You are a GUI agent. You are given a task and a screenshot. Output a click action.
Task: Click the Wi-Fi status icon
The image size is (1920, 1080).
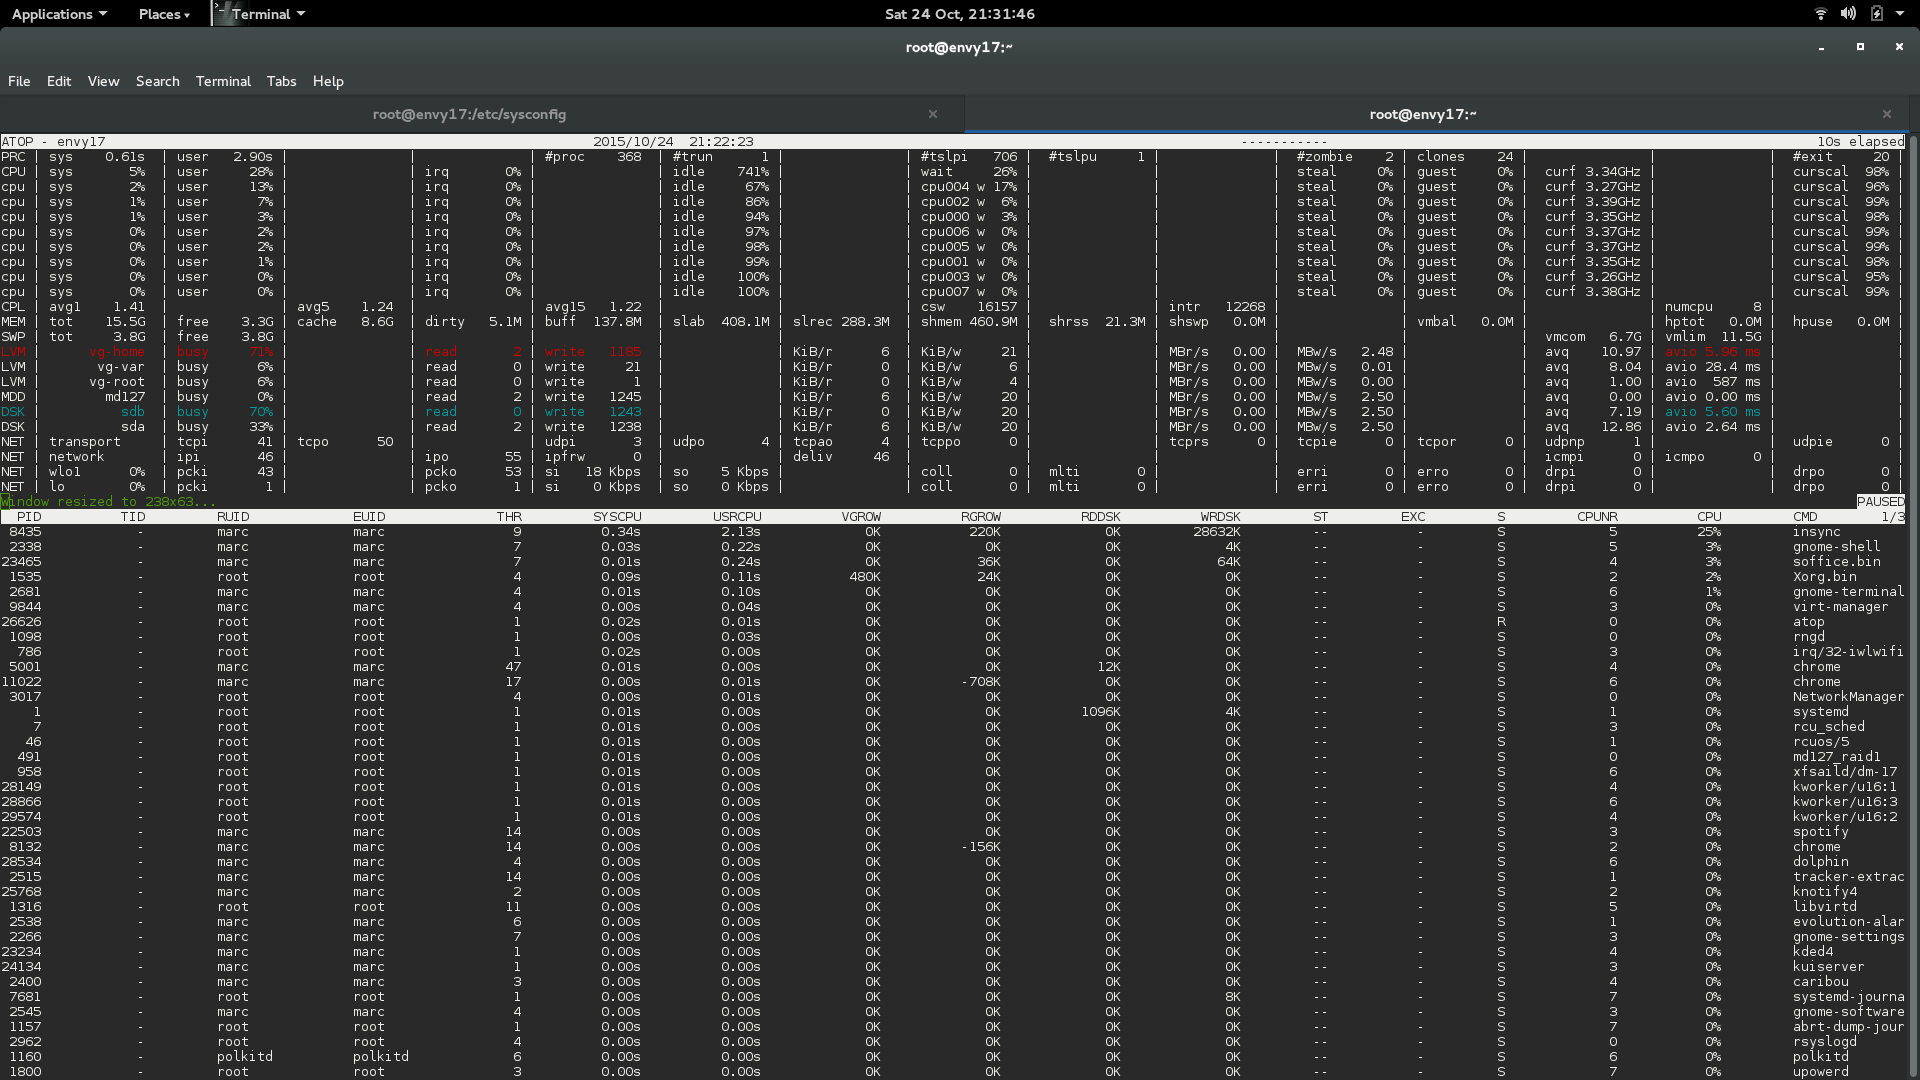[x=1820, y=14]
